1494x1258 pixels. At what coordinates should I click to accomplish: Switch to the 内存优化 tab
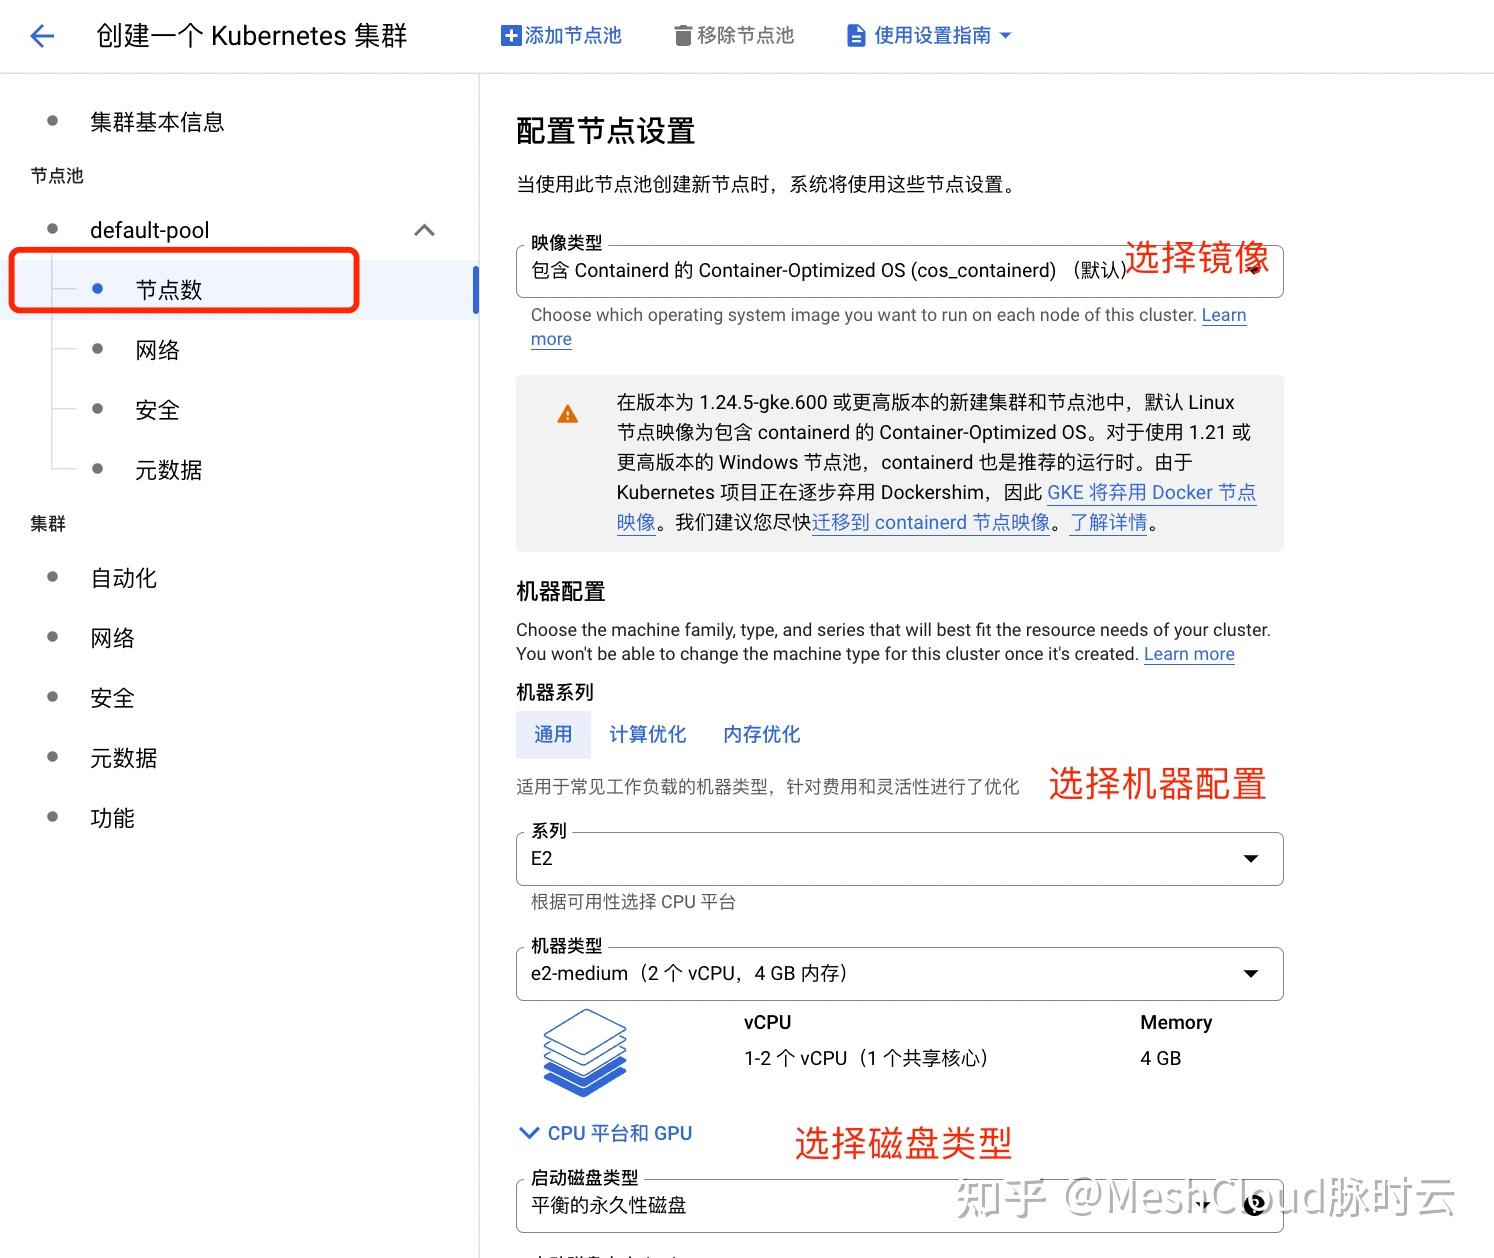pos(760,734)
